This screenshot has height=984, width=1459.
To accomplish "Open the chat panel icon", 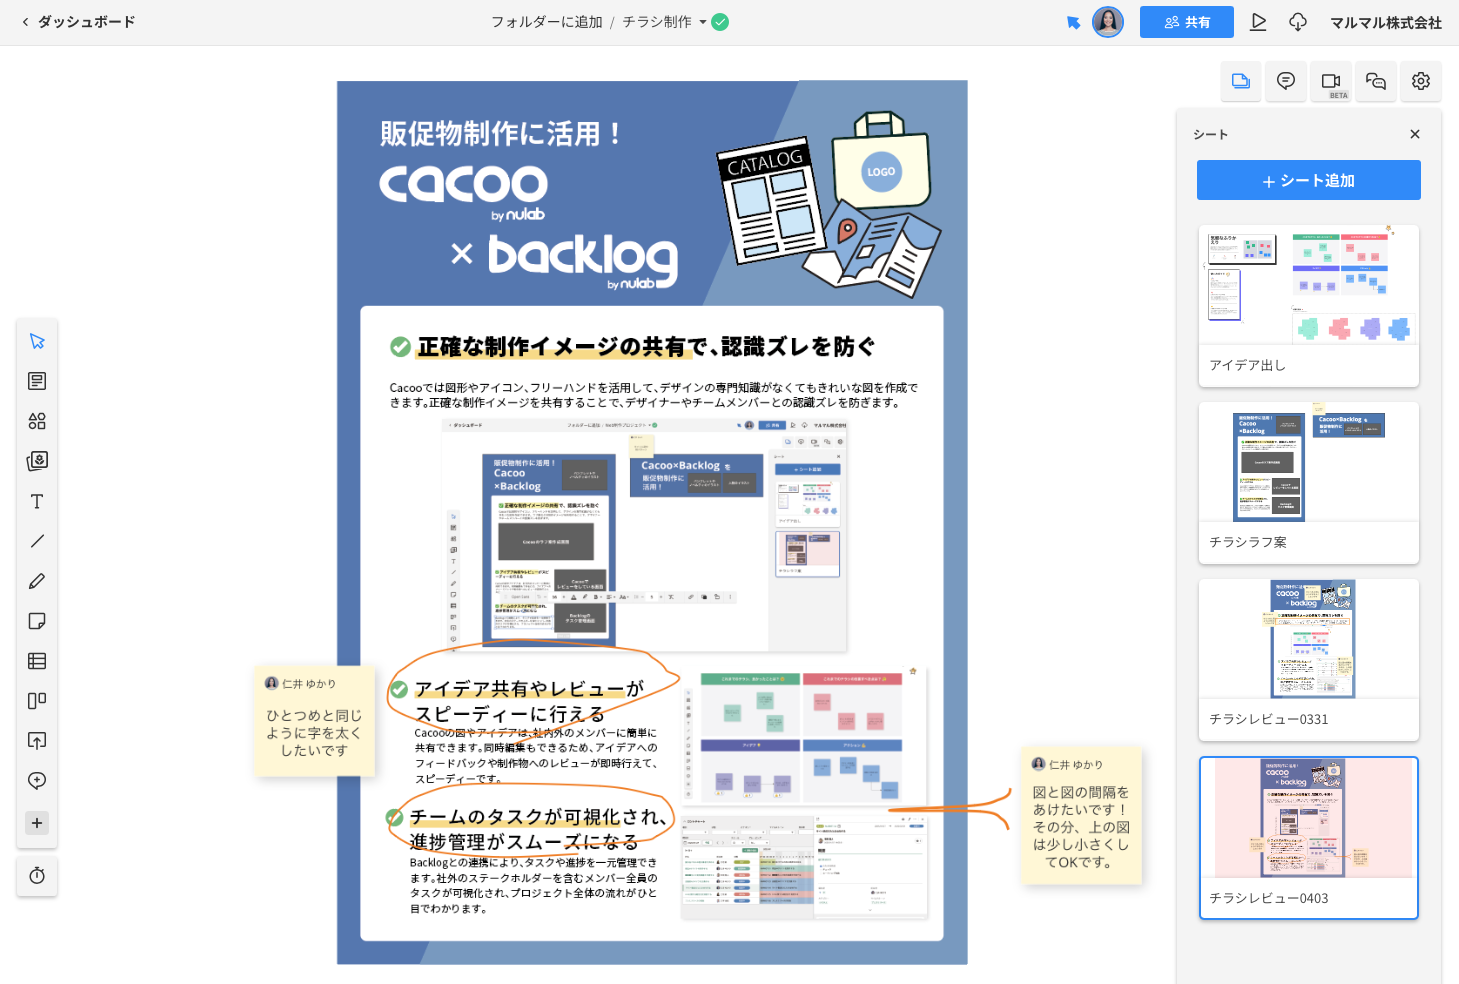I will (1286, 81).
